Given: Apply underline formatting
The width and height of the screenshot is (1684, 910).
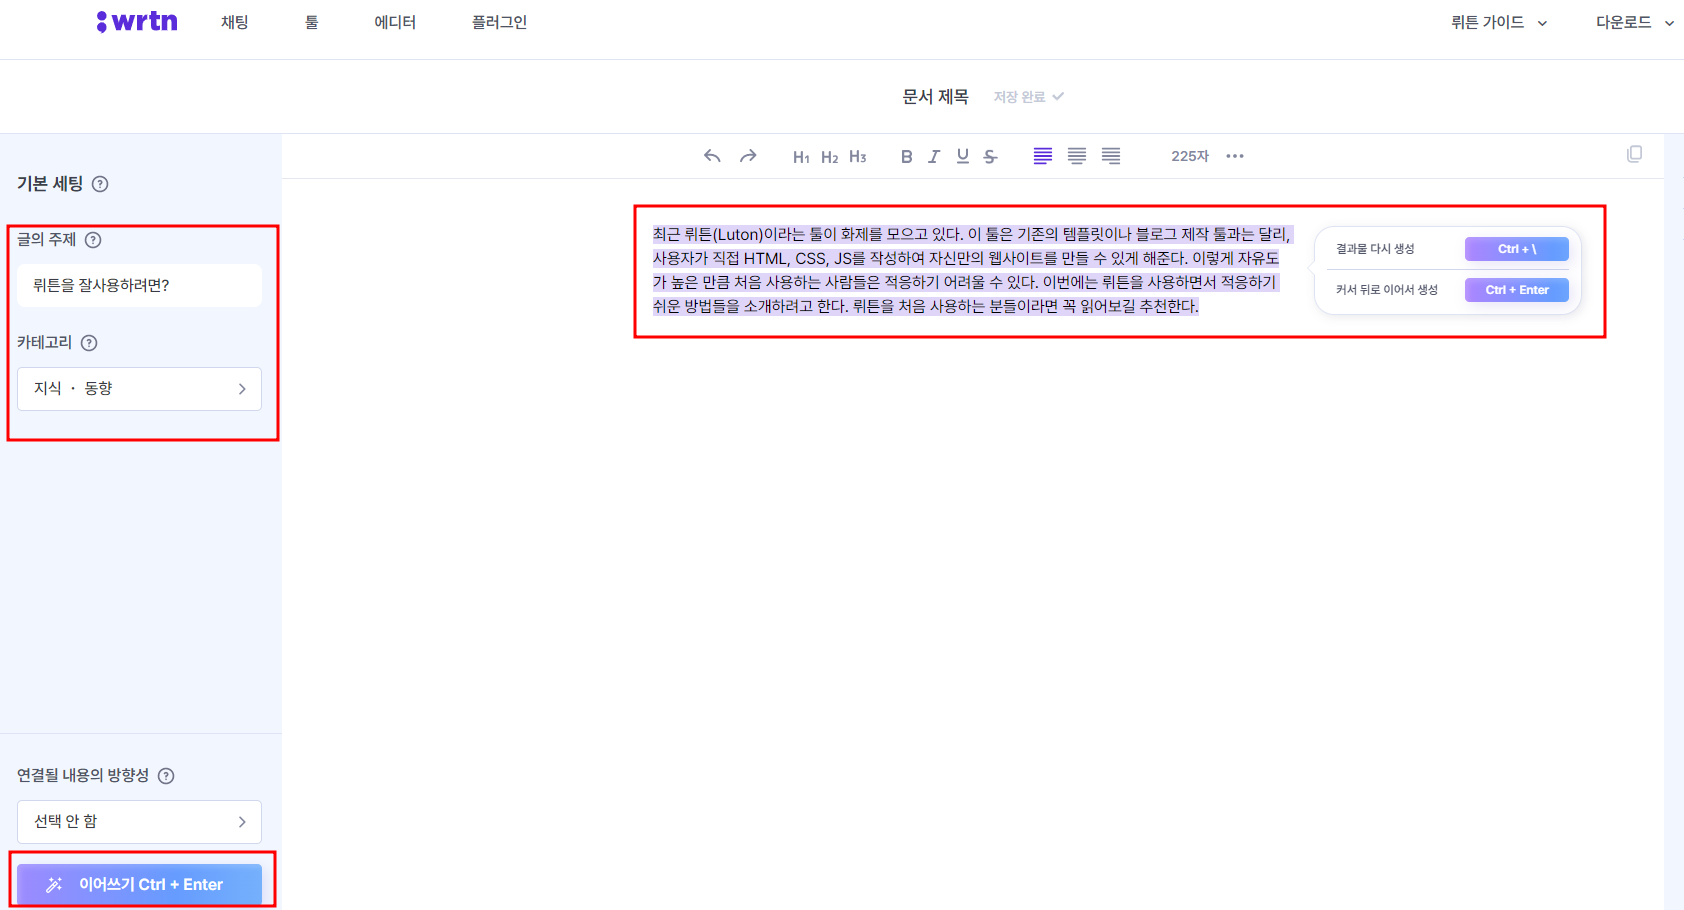Looking at the screenshot, I should pos(961,156).
